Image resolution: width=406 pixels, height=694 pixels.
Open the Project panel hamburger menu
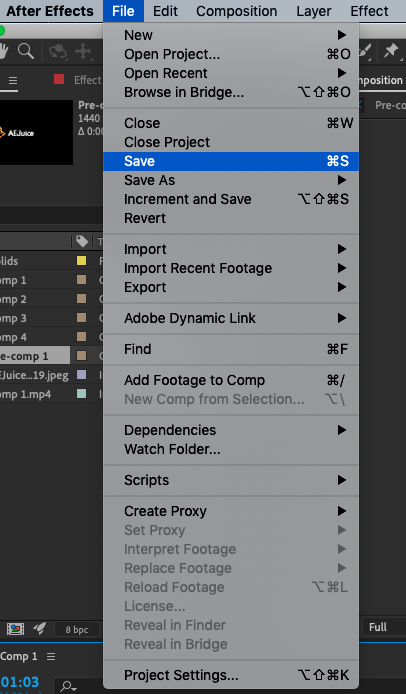pos(13,81)
